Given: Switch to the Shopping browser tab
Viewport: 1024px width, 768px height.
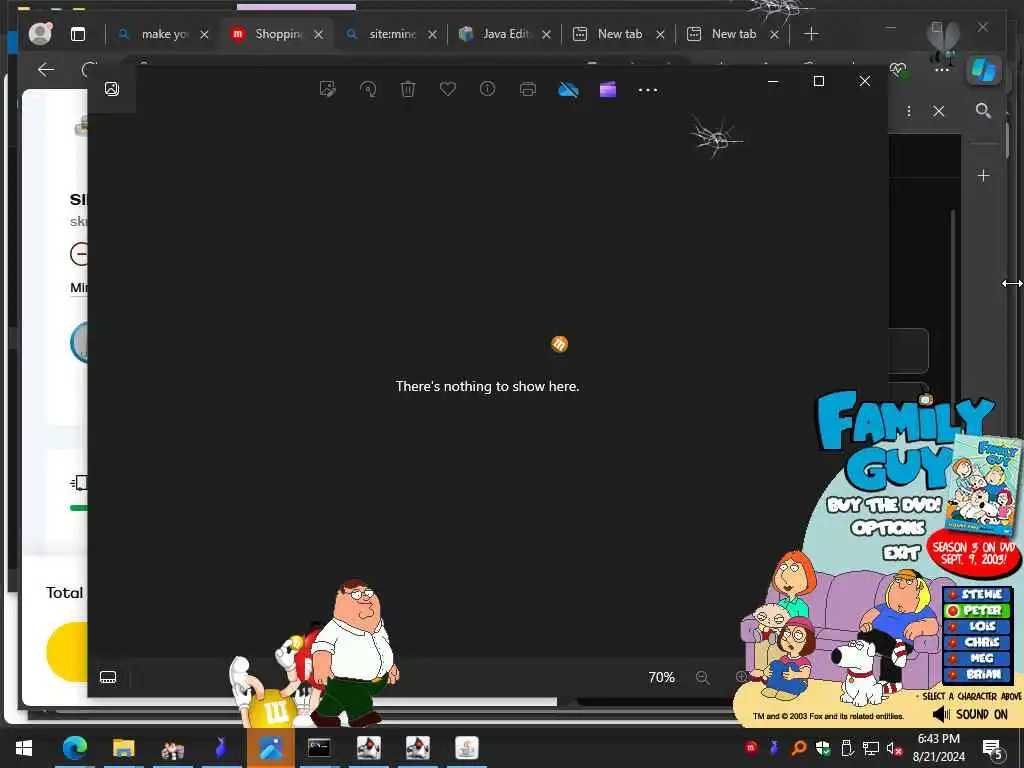Looking at the screenshot, I should tap(278, 34).
